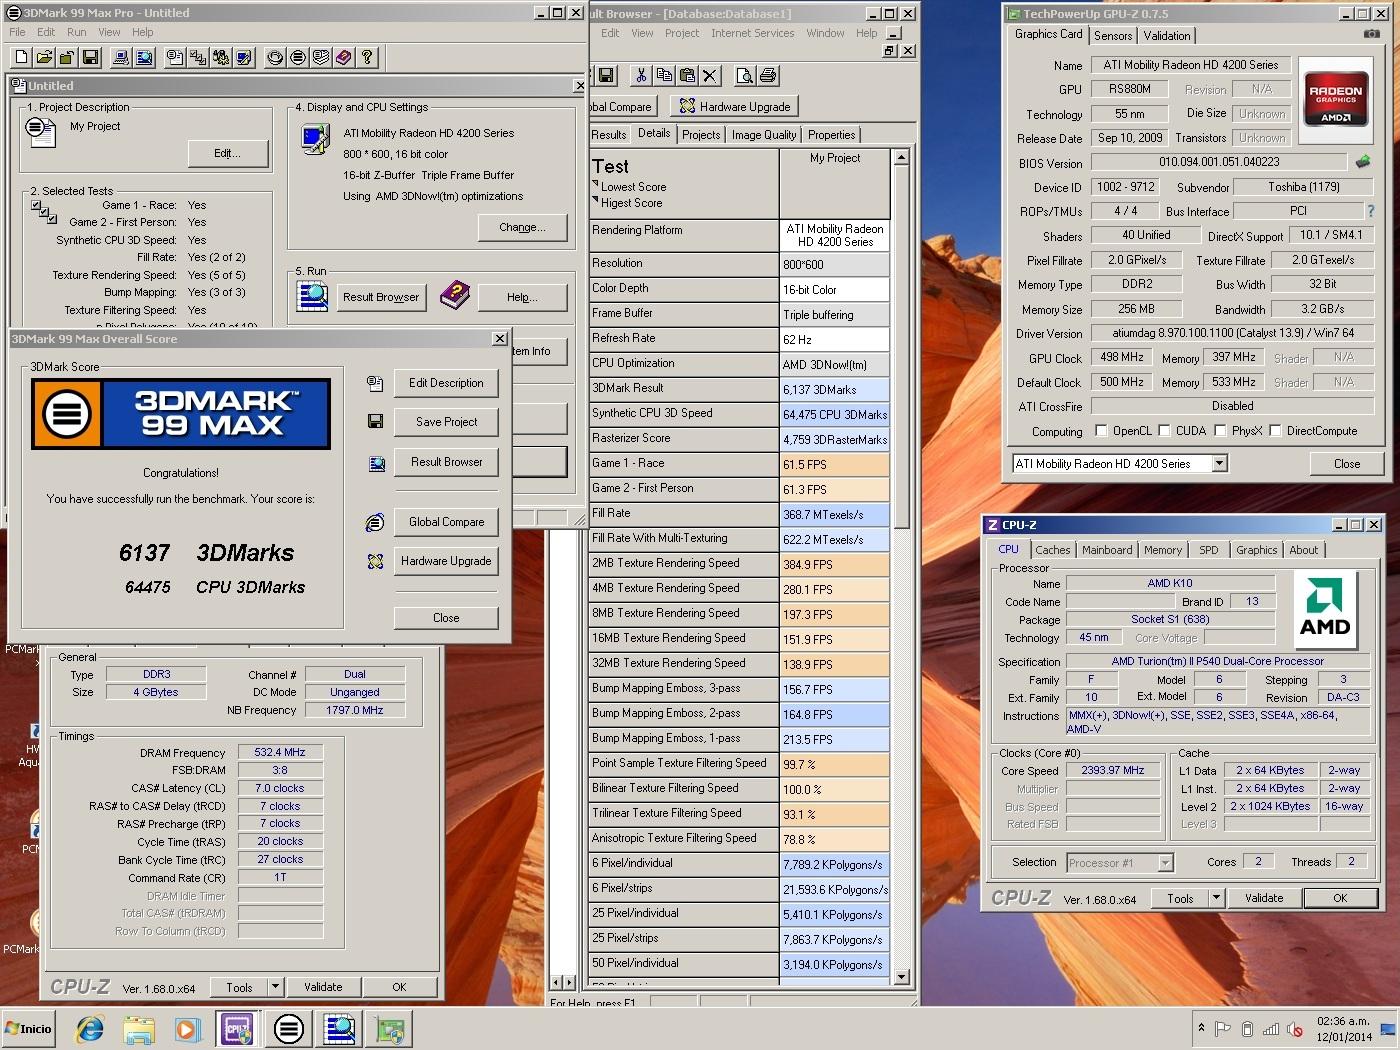Screen dimensions: 1400x1050
Task: Click Result Browser taskbar icon
Action: (340, 1028)
